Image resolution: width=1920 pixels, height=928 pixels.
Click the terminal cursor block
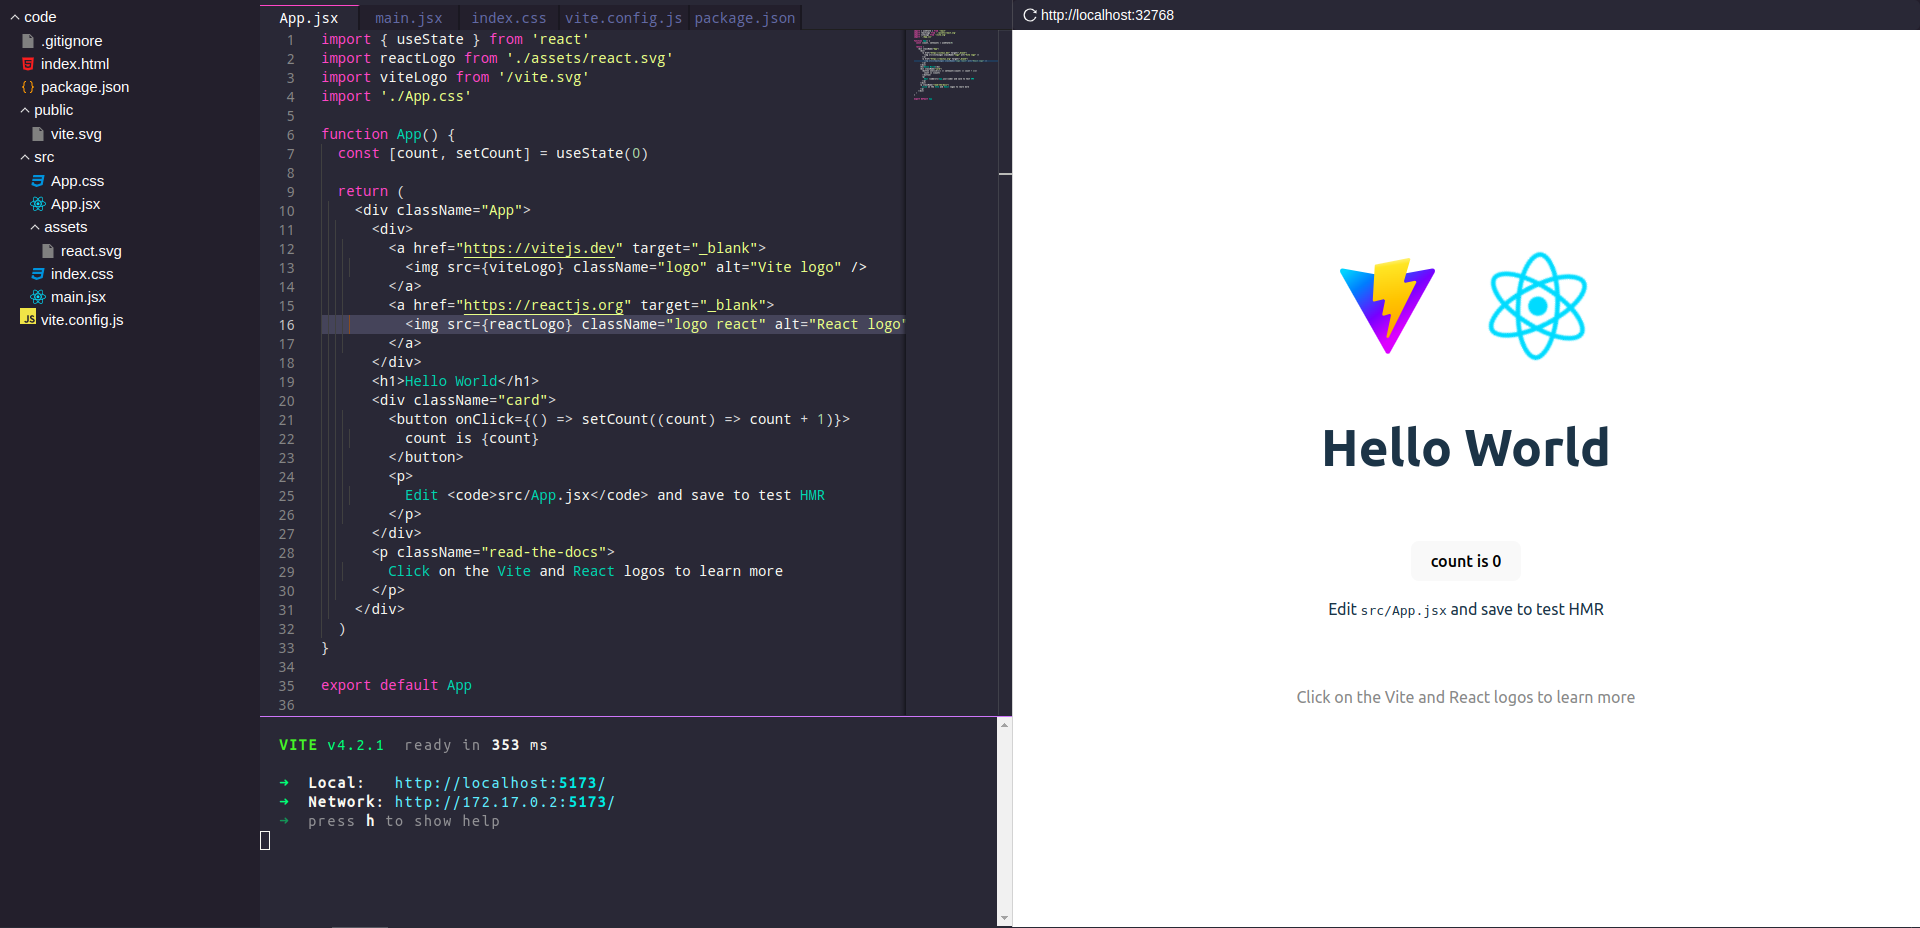tap(265, 840)
